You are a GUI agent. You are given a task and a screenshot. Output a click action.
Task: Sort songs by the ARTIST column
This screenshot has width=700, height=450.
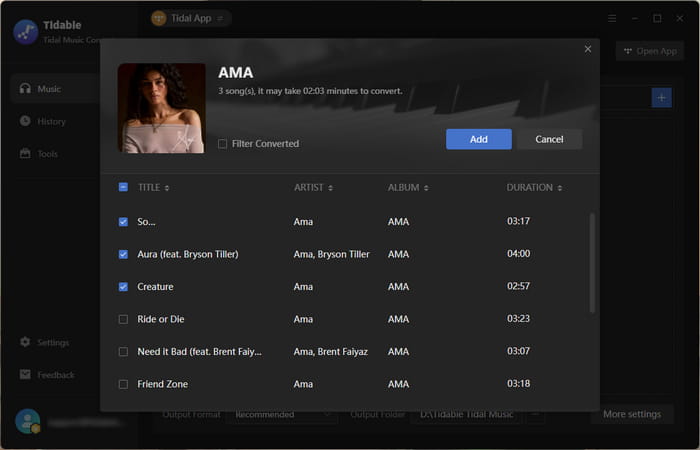313,188
